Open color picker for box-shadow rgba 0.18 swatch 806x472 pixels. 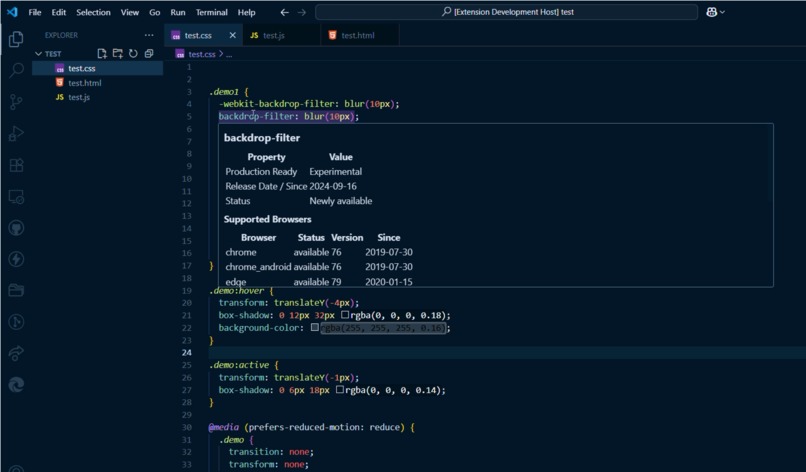click(345, 315)
